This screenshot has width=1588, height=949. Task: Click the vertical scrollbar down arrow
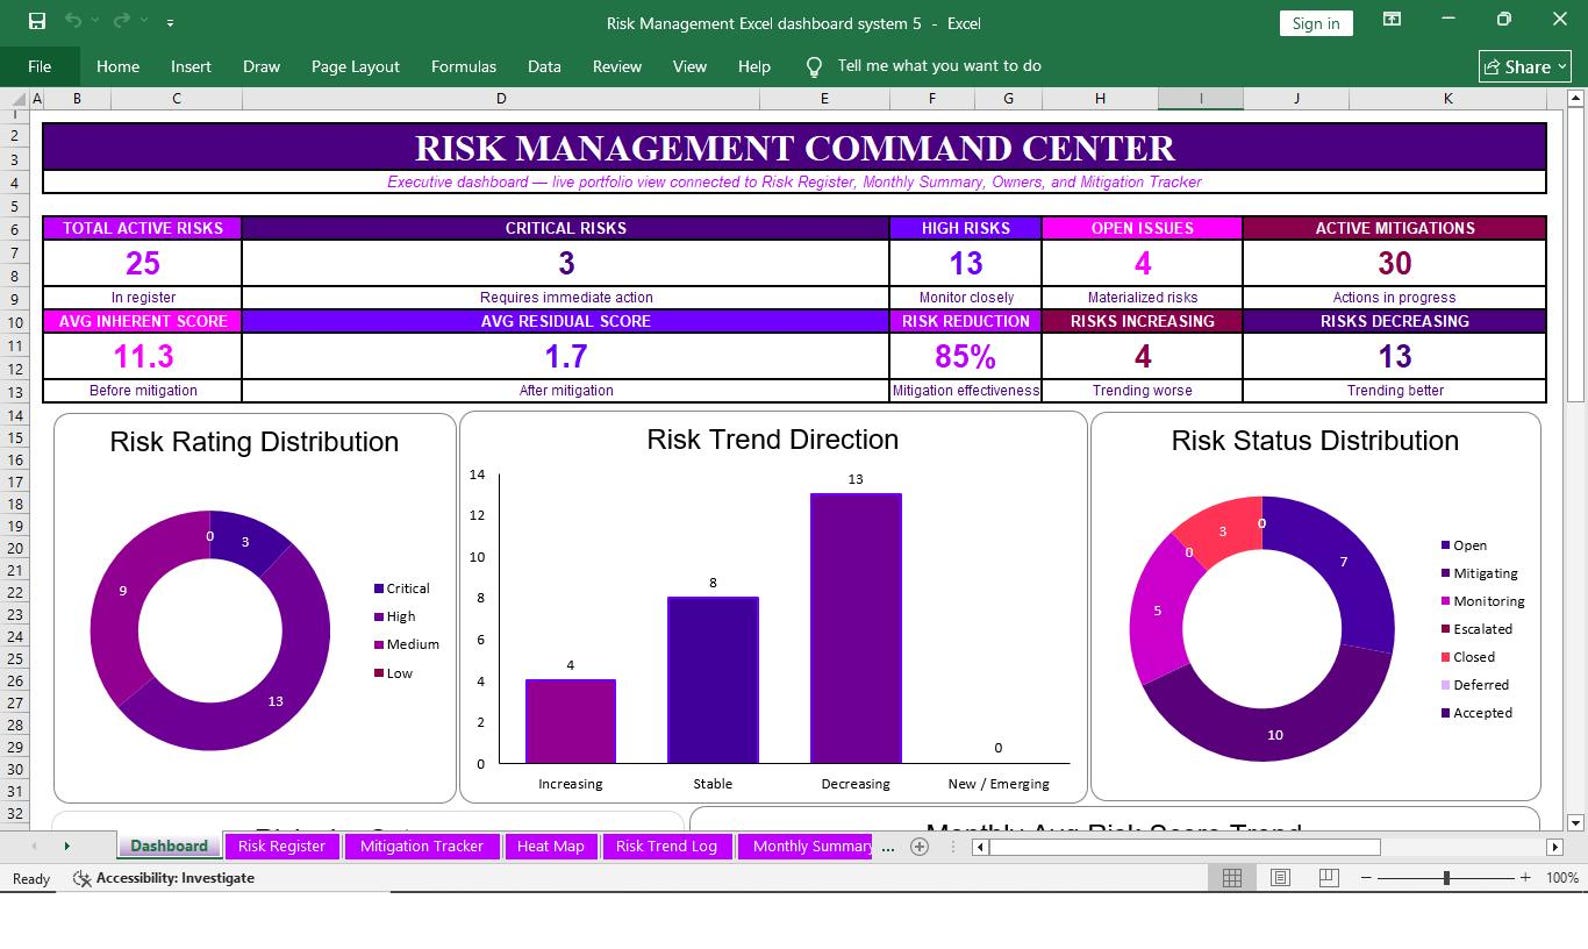[1575, 823]
